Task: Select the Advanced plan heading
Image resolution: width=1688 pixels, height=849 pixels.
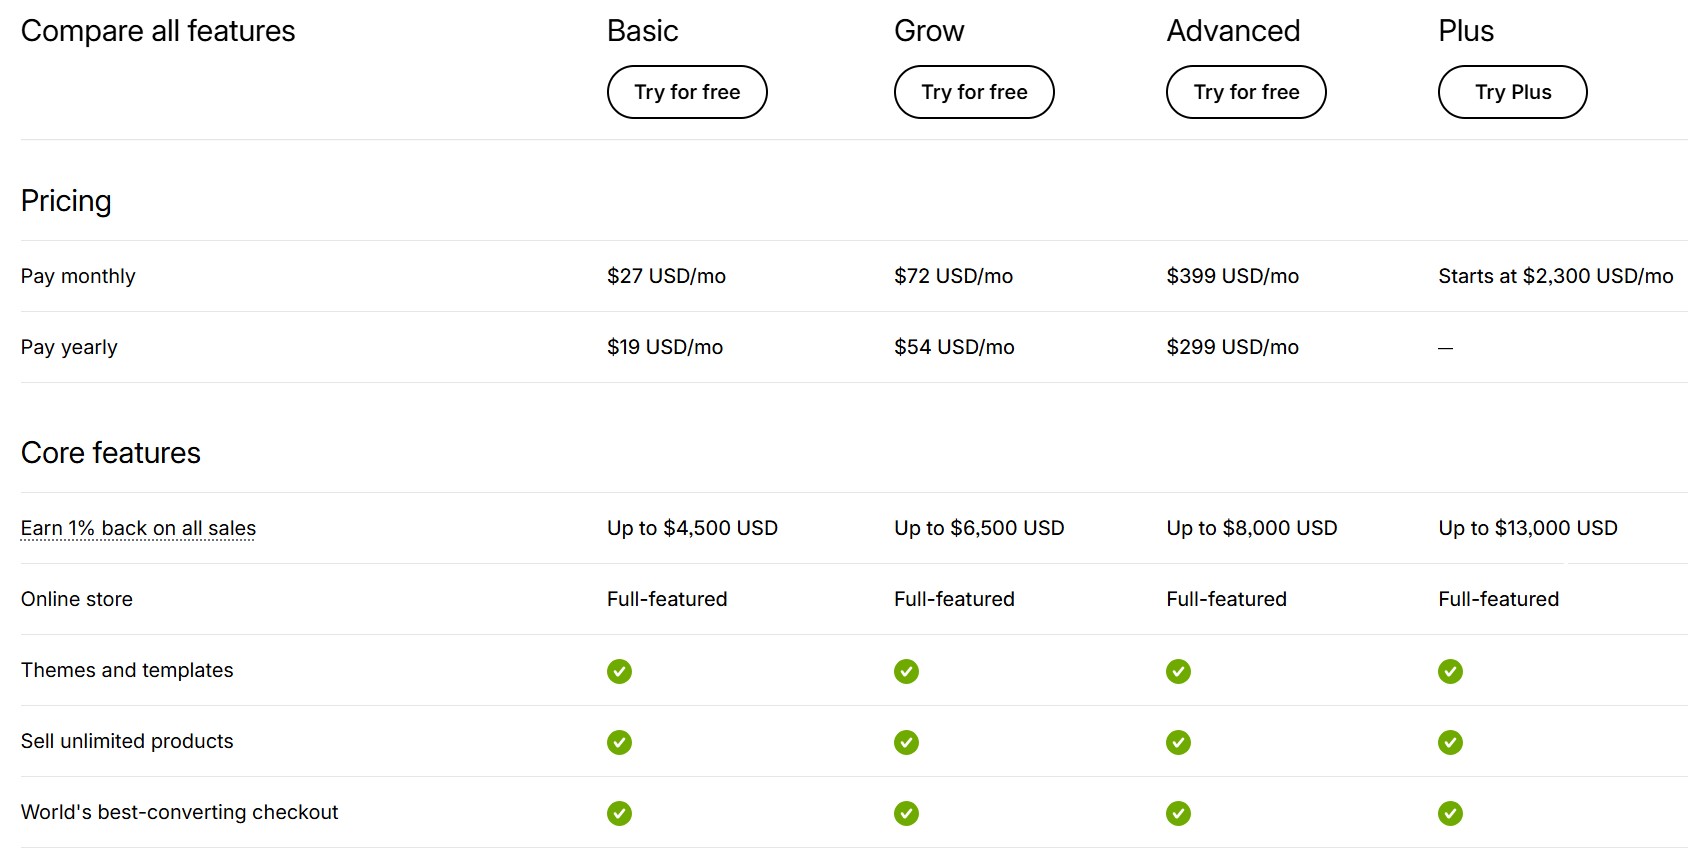Action: tap(1233, 31)
